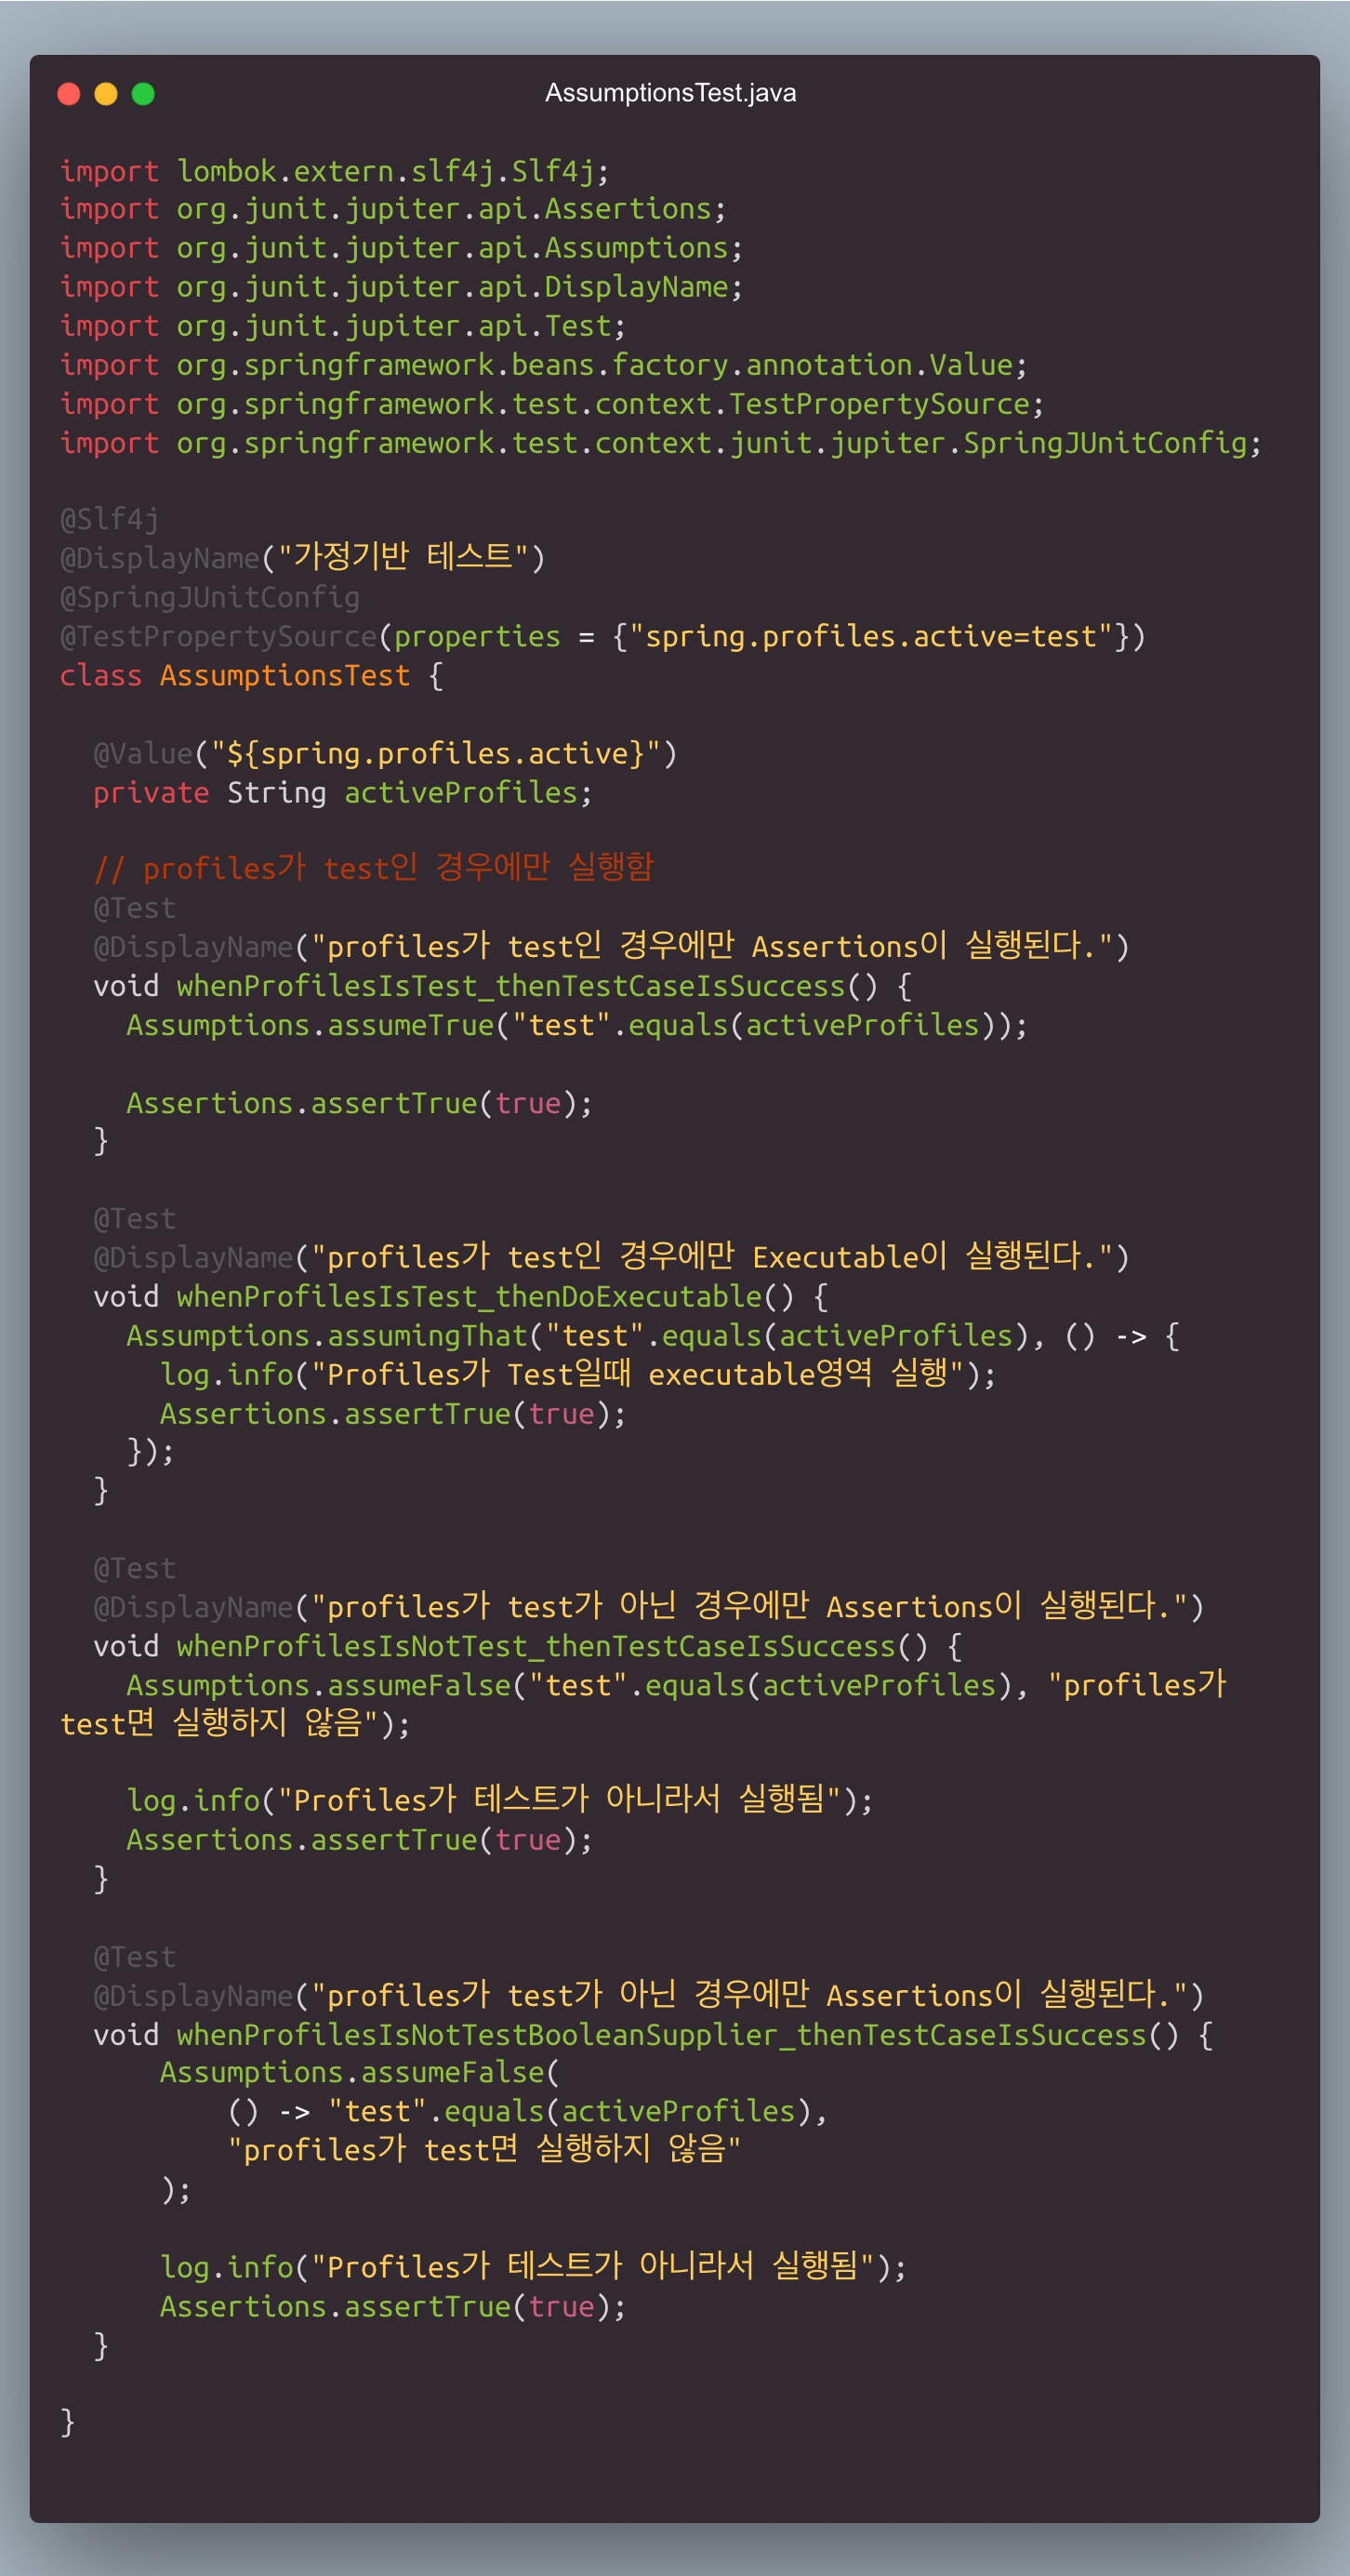
Task: Click the red close window dot
Action: pyautogui.click(x=69, y=94)
